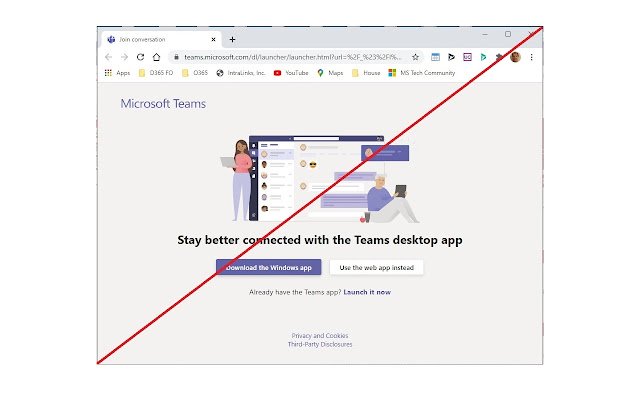
Task: Click the Teams desktop app illustration
Action: tap(320, 179)
